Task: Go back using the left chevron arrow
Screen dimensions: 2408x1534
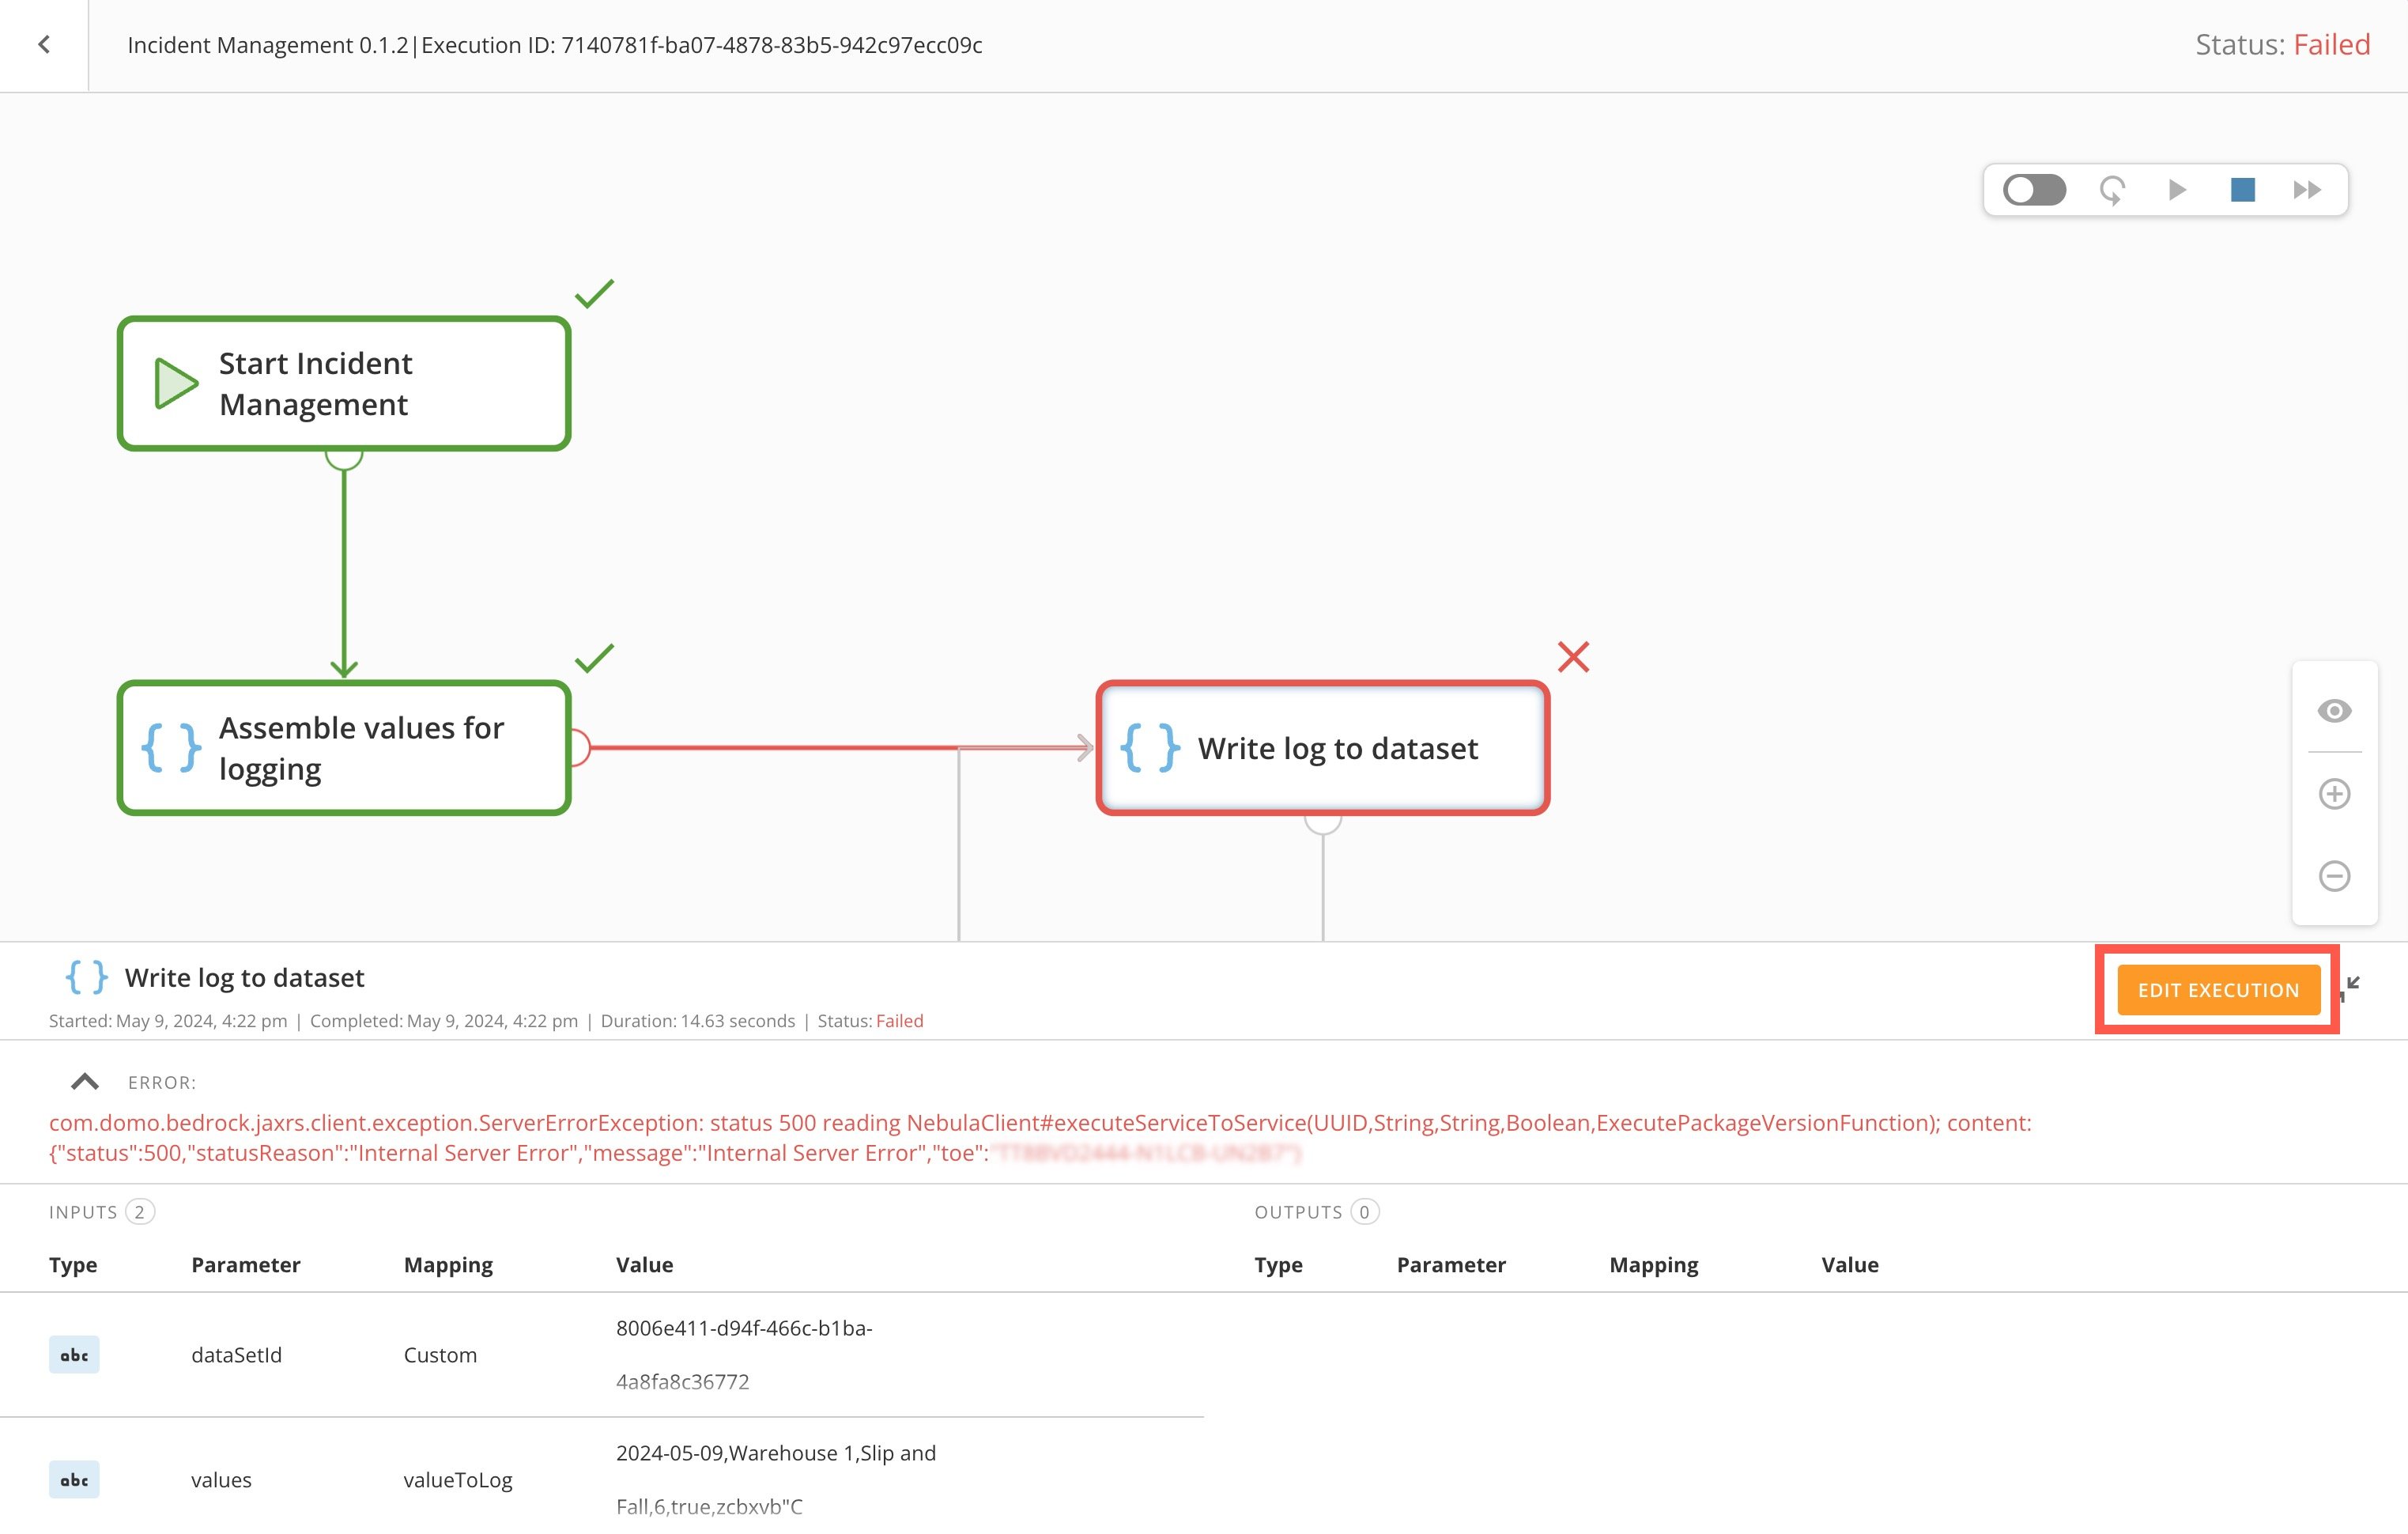Action: tap(44, 44)
